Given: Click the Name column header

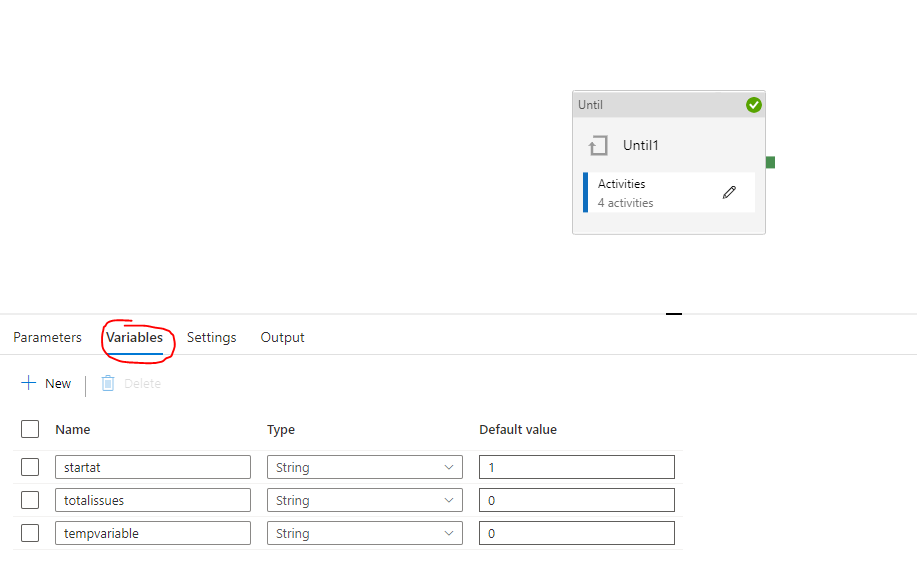Looking at the screenshot, I should pyautogui.click(x=73, y=429).
